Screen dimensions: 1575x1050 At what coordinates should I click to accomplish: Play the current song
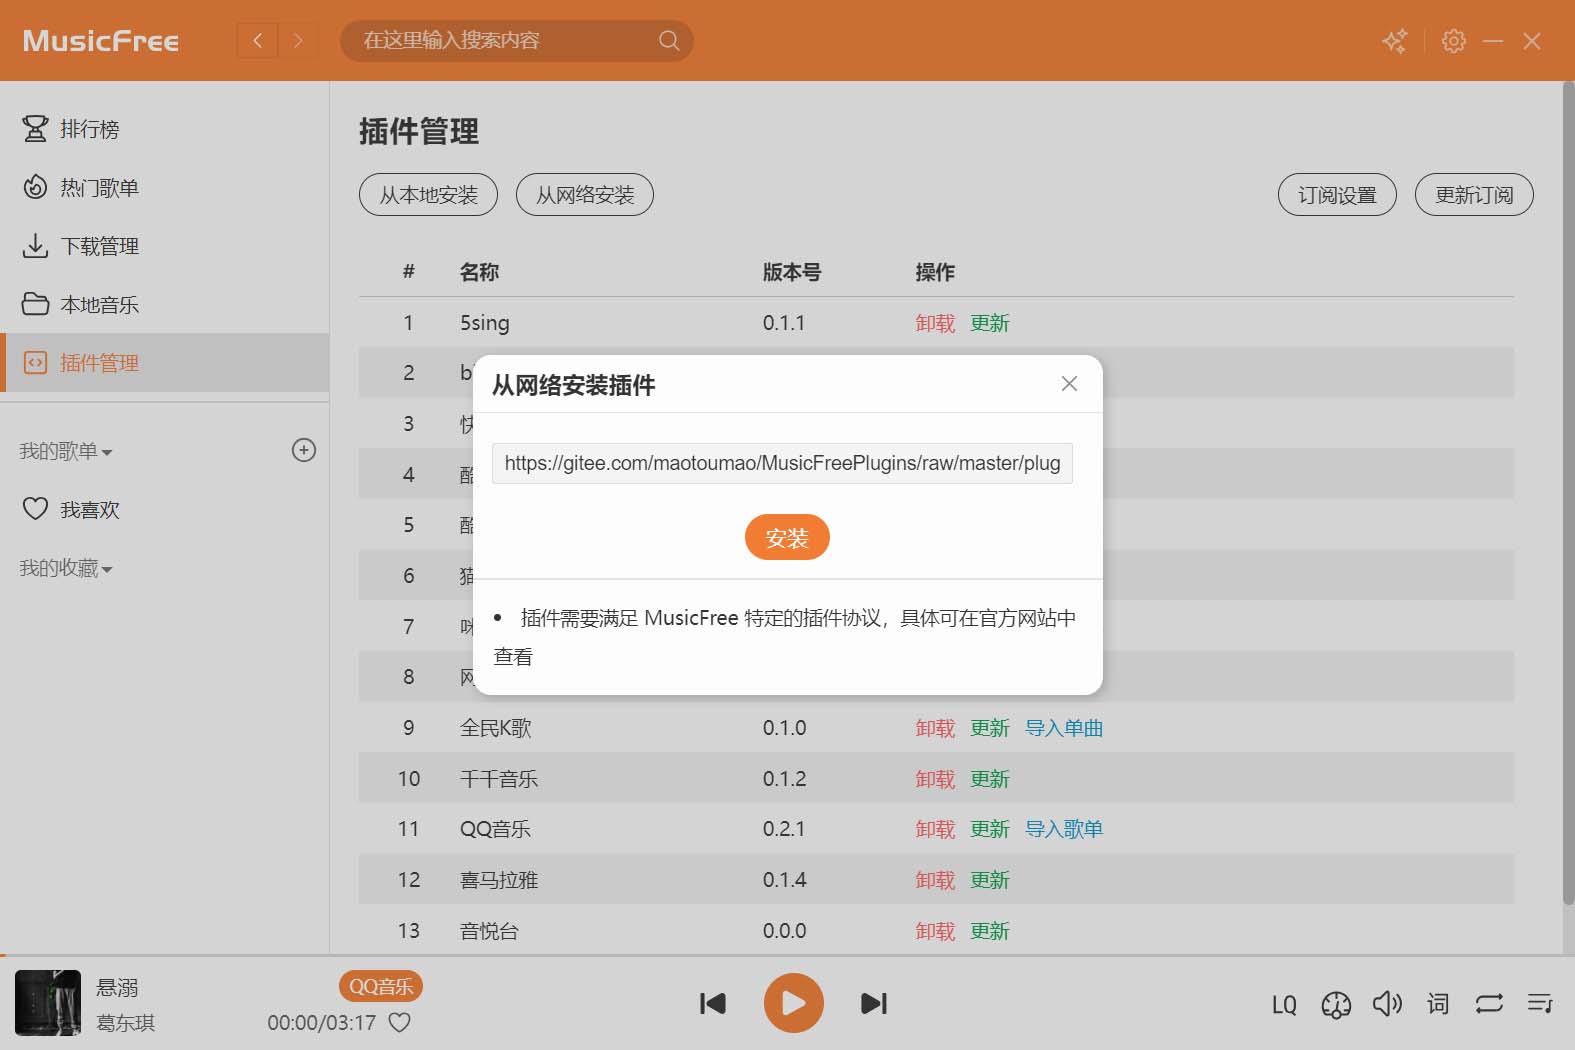click(793, 1003)
